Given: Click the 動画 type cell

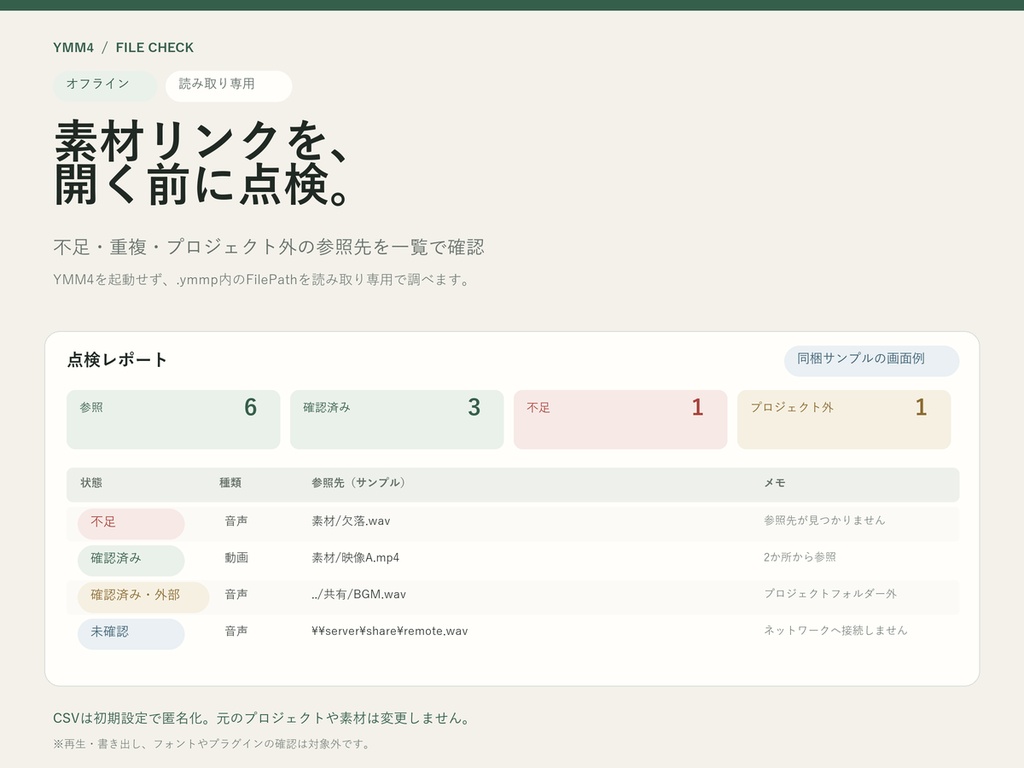Looking at the screenshot, I should (236, 558).
